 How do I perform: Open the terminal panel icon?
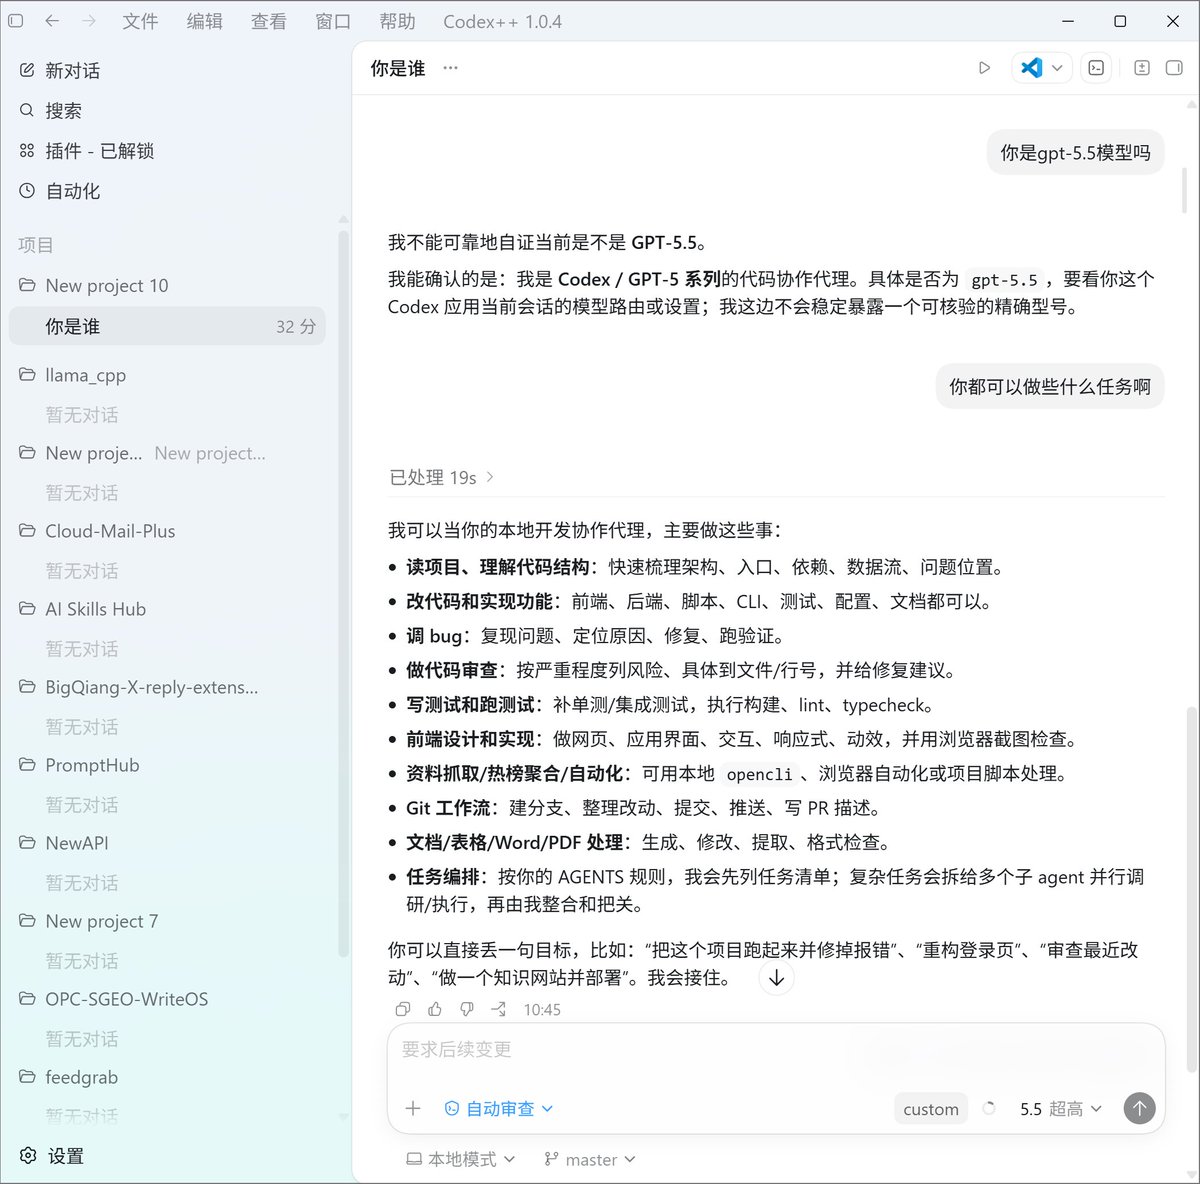[x=1096, y=68]
